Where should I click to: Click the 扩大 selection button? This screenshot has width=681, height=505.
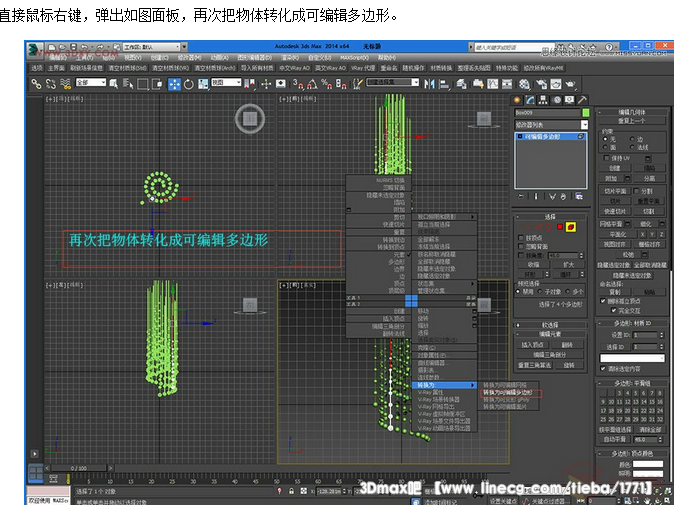point(569,264)
